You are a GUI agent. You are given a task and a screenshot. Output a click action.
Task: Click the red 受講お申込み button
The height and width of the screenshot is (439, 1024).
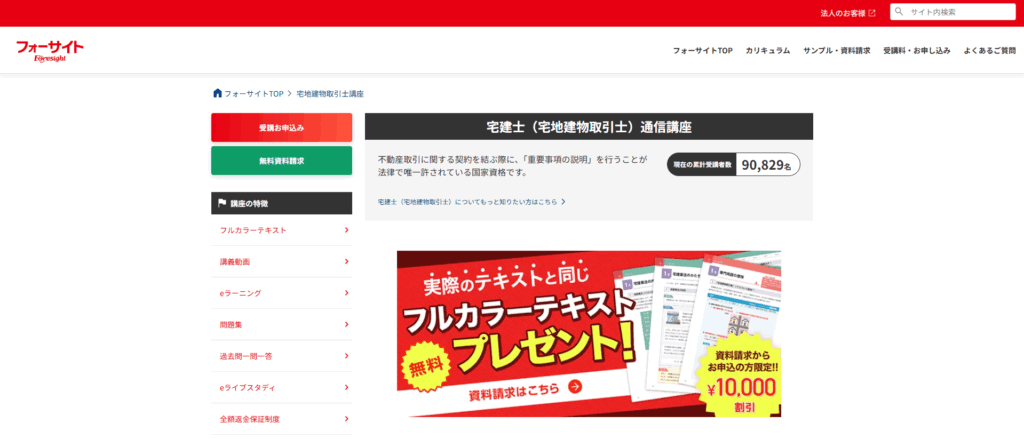pyautogui.click(x=281, y=127)
